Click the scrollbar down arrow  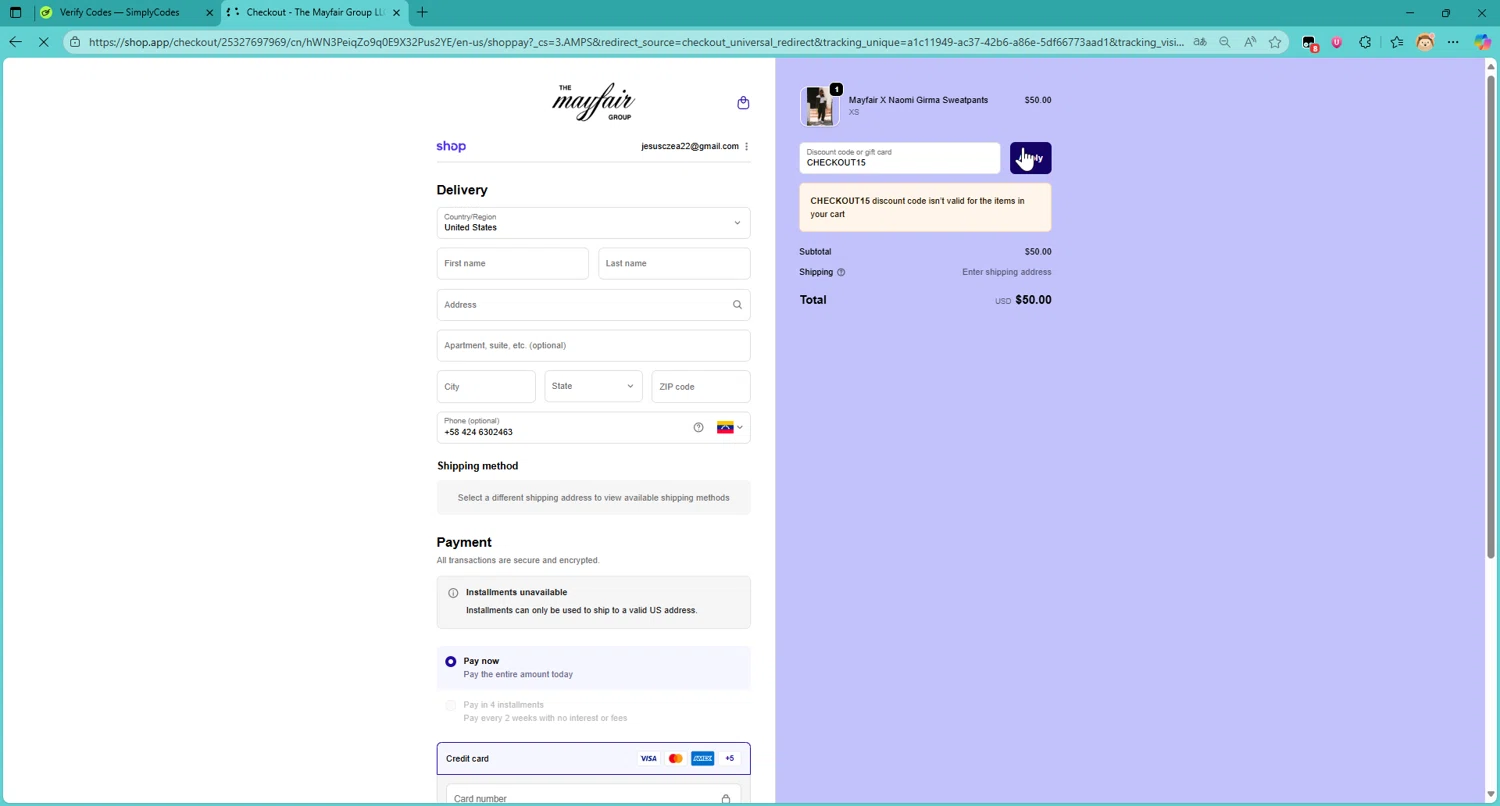[x=1491, y=796]
